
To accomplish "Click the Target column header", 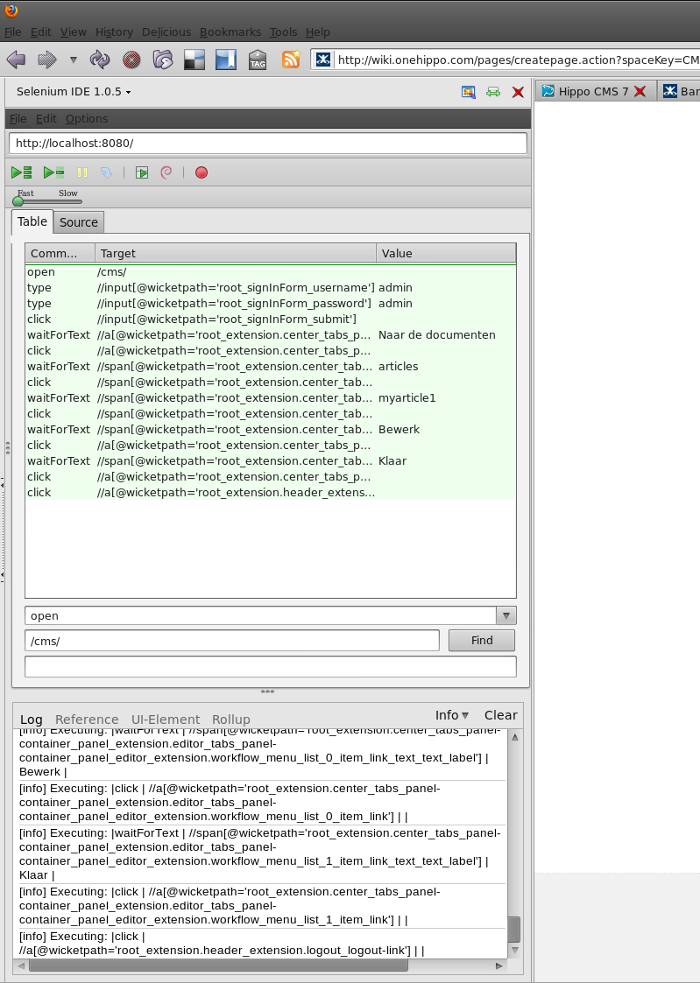I will pos(236,253).
